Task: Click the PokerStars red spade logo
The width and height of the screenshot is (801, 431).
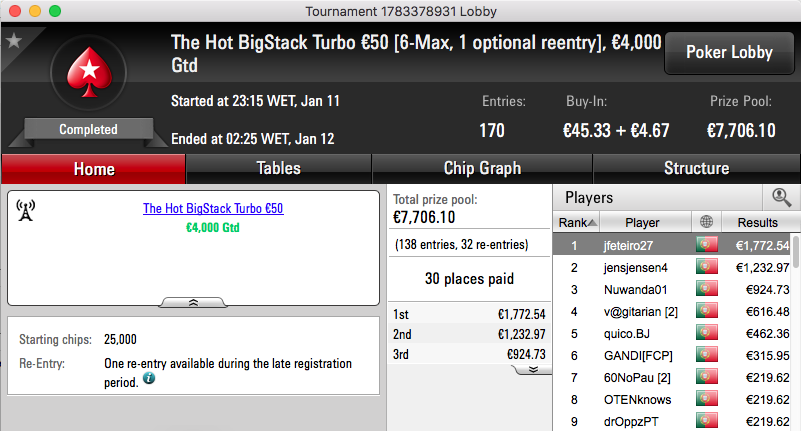Action: pyautogui.click(x=89, y=72)
